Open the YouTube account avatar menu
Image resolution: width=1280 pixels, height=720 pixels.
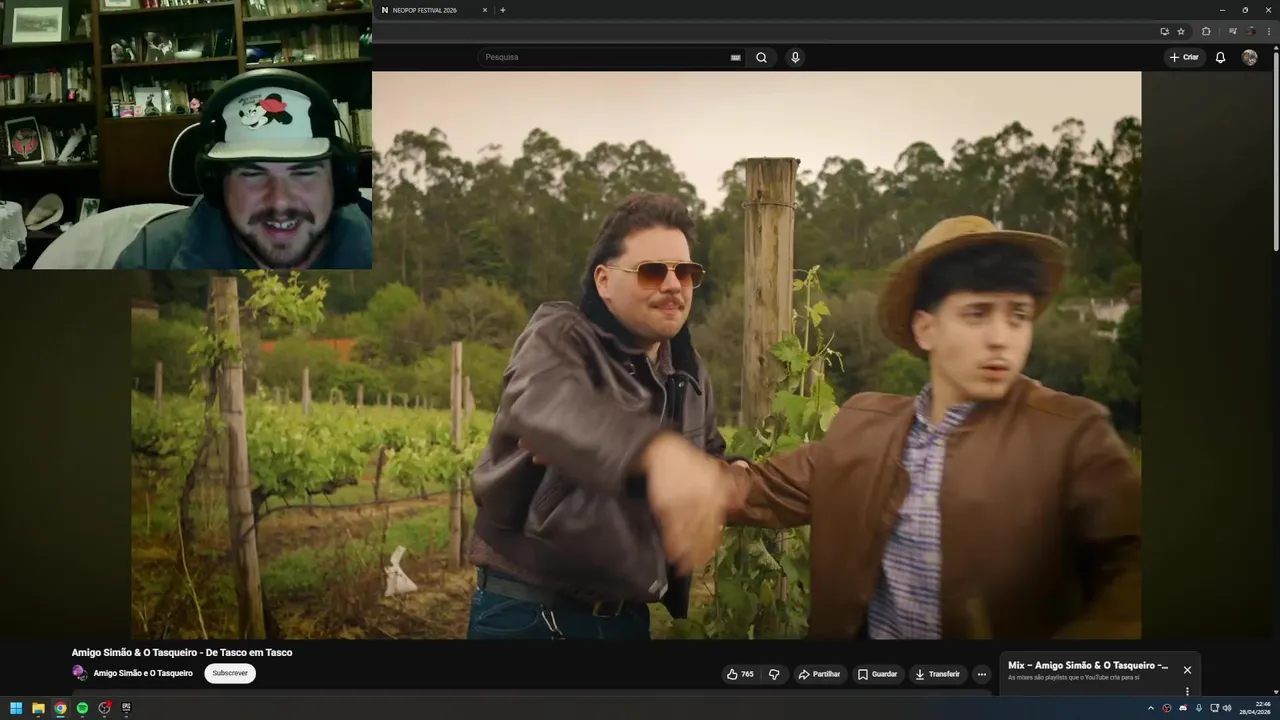point(1249,57)
